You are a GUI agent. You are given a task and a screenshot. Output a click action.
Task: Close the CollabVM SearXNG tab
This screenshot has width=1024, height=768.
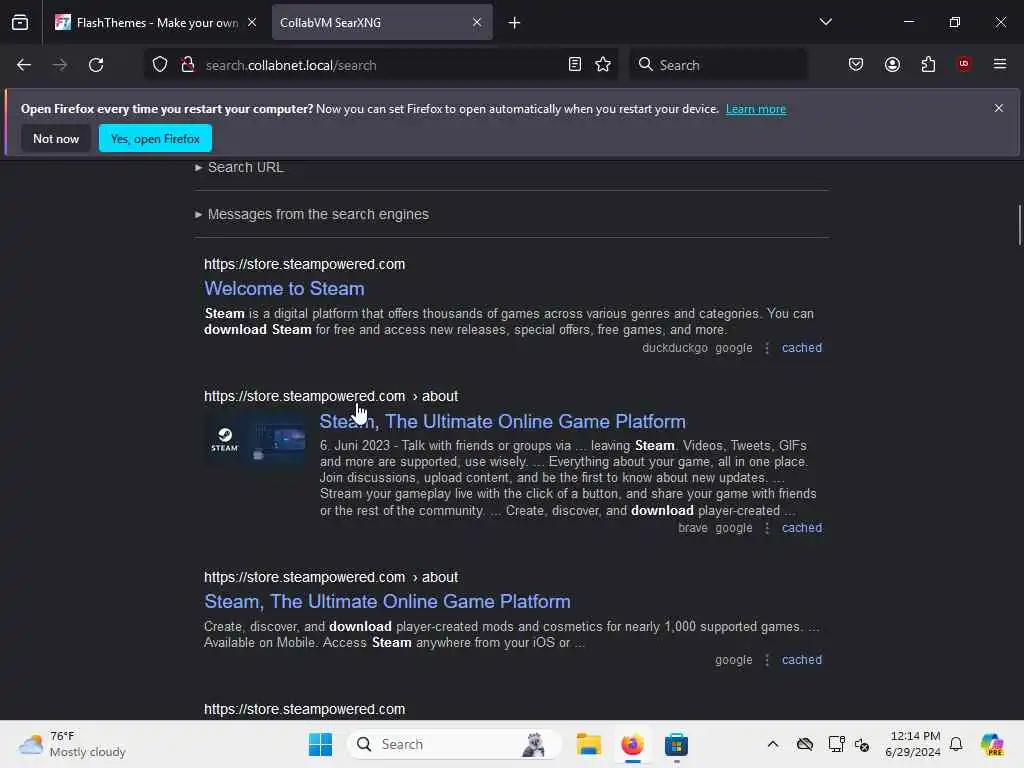477,22
